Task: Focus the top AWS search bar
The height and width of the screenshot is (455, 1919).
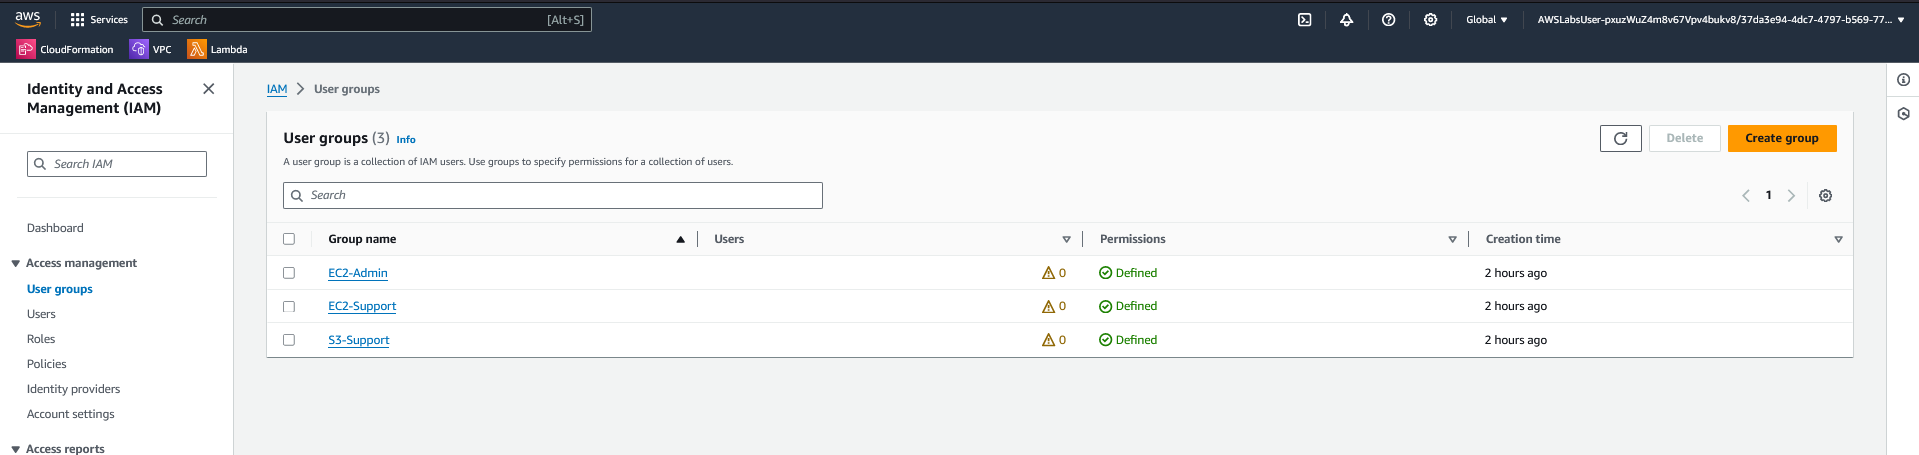Action: pos(367,19)
